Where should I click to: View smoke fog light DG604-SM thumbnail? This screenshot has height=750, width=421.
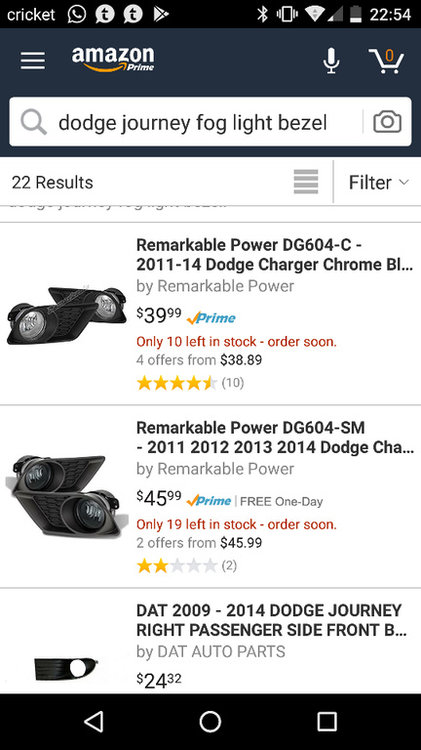click(x=67, y=497)
